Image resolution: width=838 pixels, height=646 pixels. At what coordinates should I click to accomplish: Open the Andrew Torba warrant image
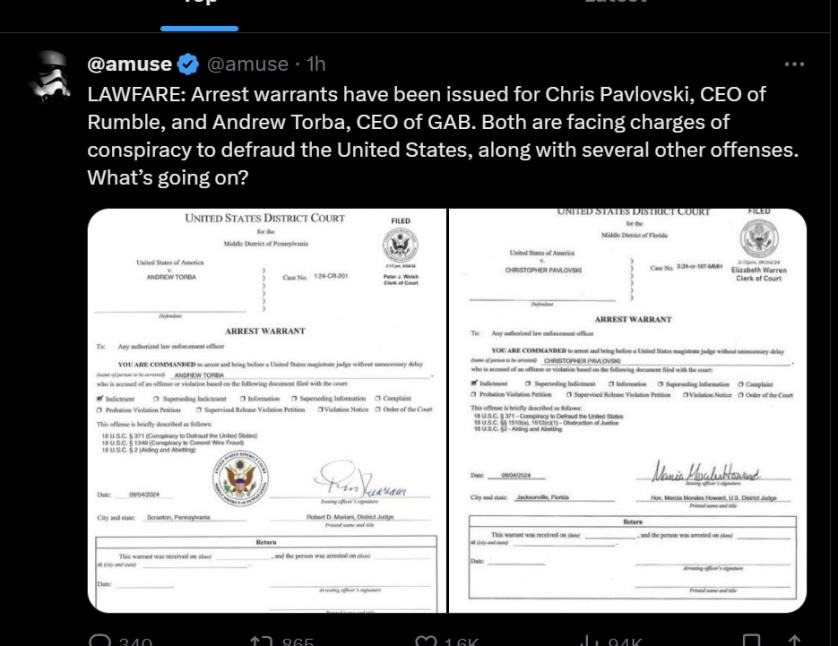click(x=267, y=410)
